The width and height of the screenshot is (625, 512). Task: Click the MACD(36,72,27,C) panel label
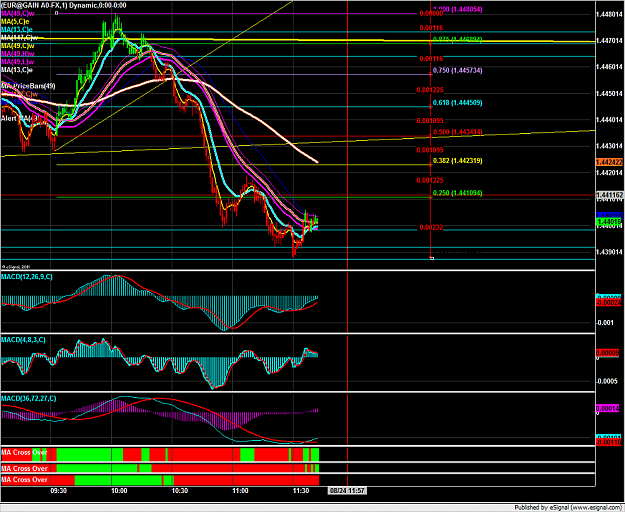[28, 398]
